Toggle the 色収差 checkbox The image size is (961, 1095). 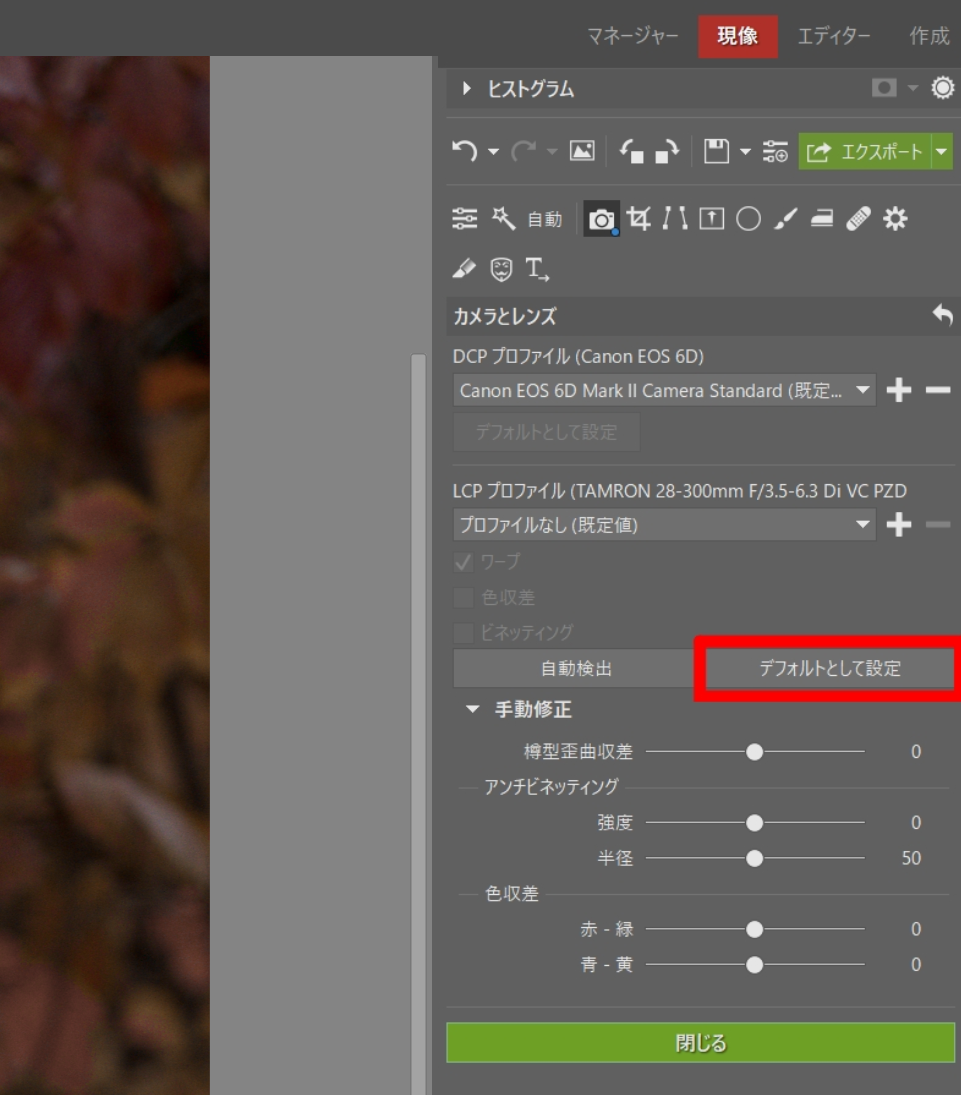(463, 597)
